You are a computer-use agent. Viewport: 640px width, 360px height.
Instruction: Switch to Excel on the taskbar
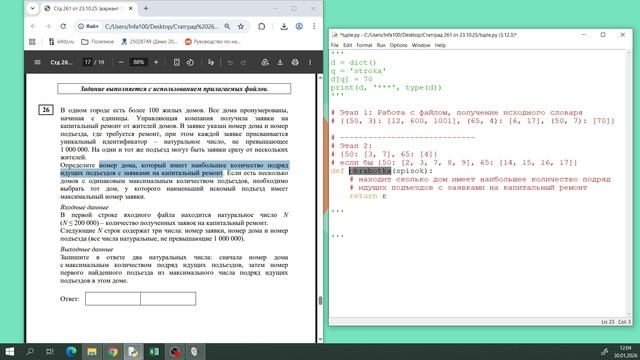[x=154, y=351]
